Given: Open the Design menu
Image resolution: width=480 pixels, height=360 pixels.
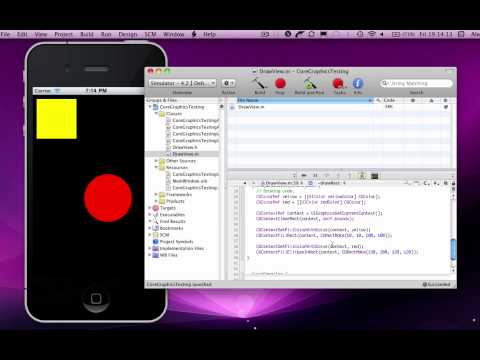Looking at the screenshot, I should pyautogui.click(x=128, y=34).
